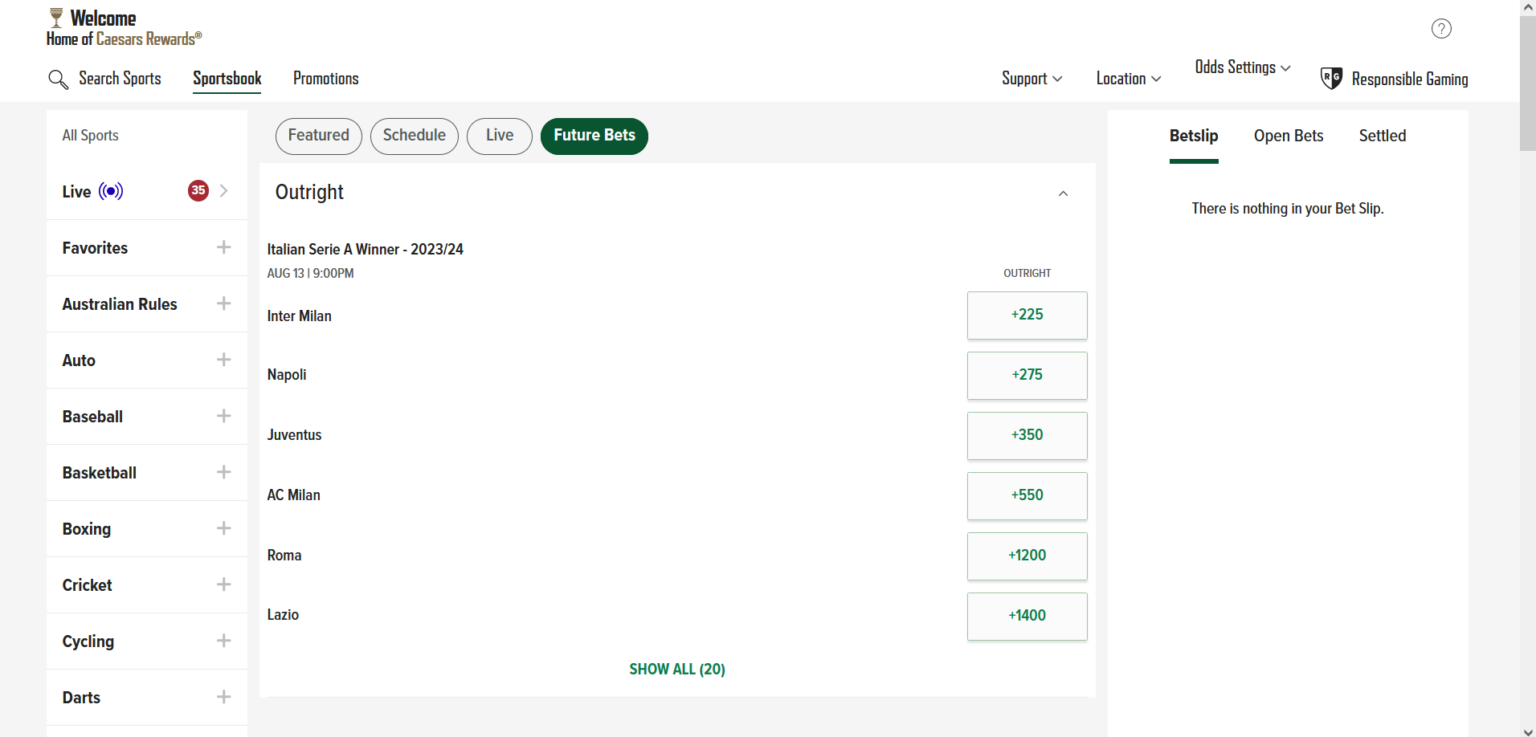Bet on Napoli at +275
This screenshot has width=1536, height=737.
click(x=1027, y=375)
